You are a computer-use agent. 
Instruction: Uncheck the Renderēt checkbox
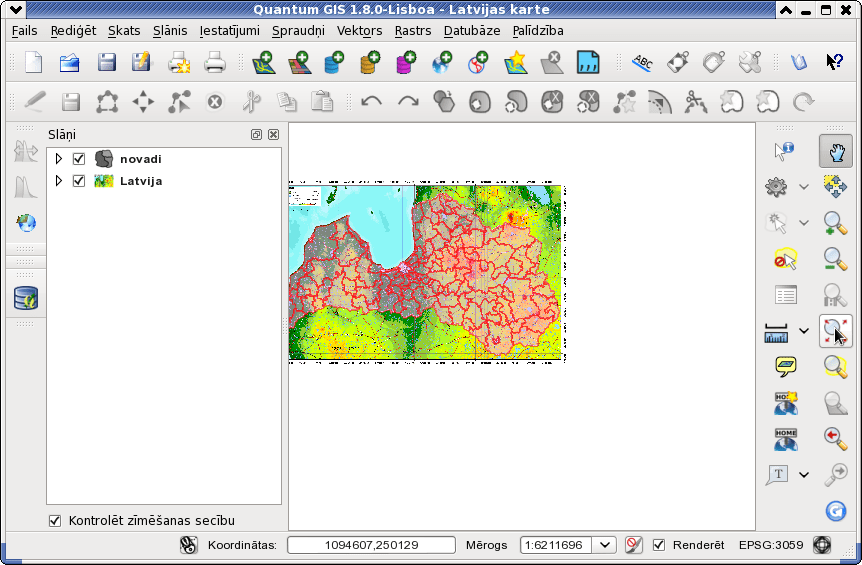point(659,545)
